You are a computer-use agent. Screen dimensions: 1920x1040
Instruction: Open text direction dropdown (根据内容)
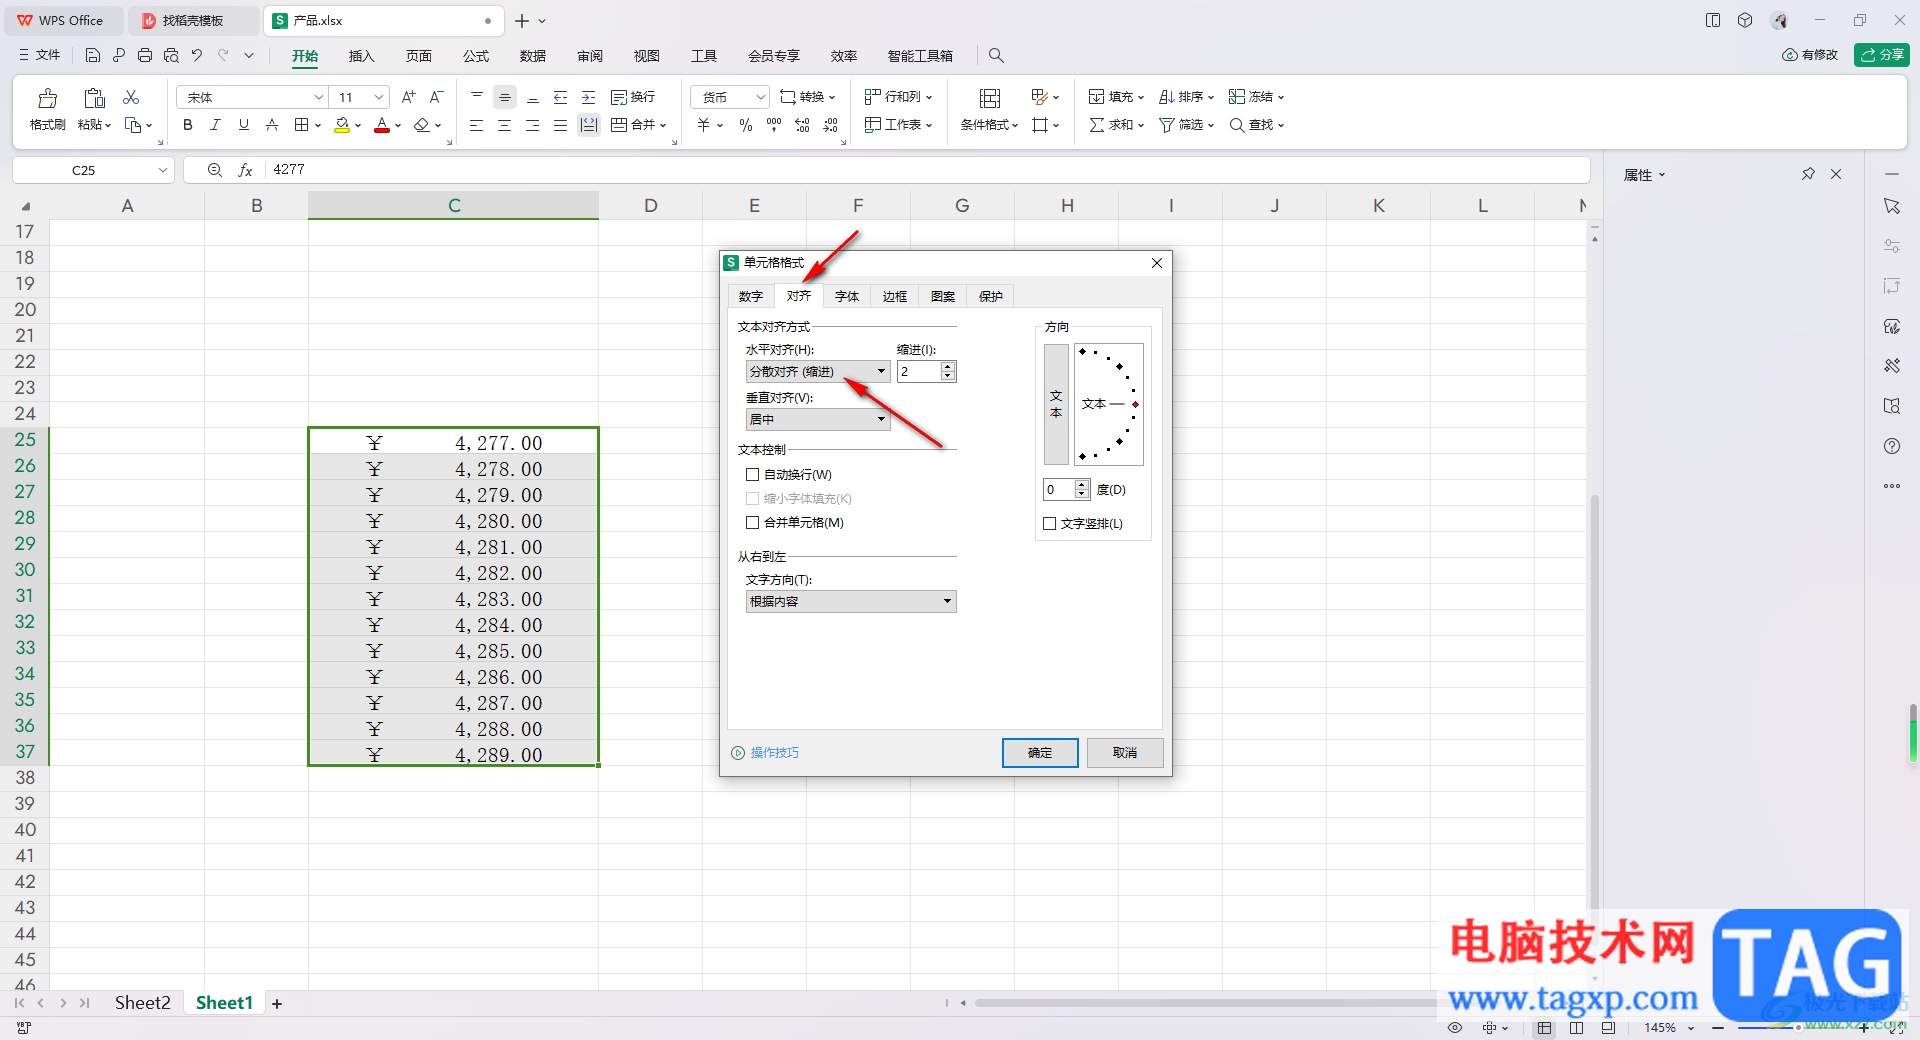coord(851,602)
